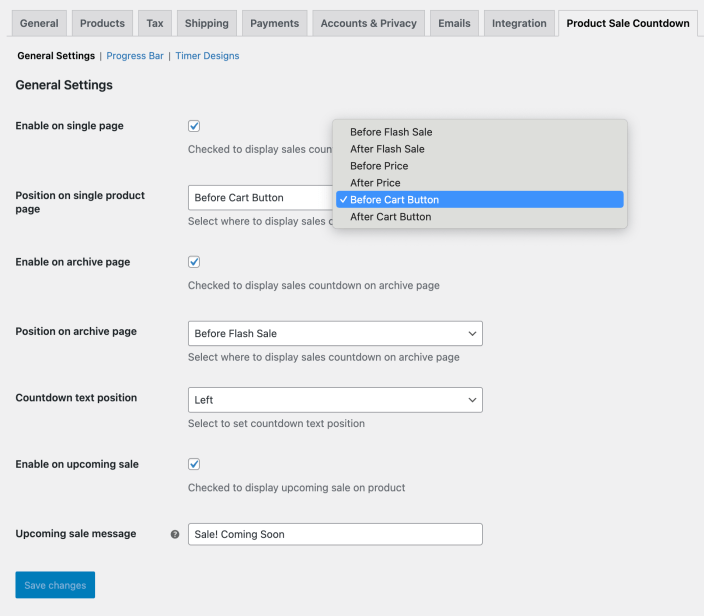Click the help icon beside Upcoming sale message
This screenshot has width=704, height=616.
[175, 535]
